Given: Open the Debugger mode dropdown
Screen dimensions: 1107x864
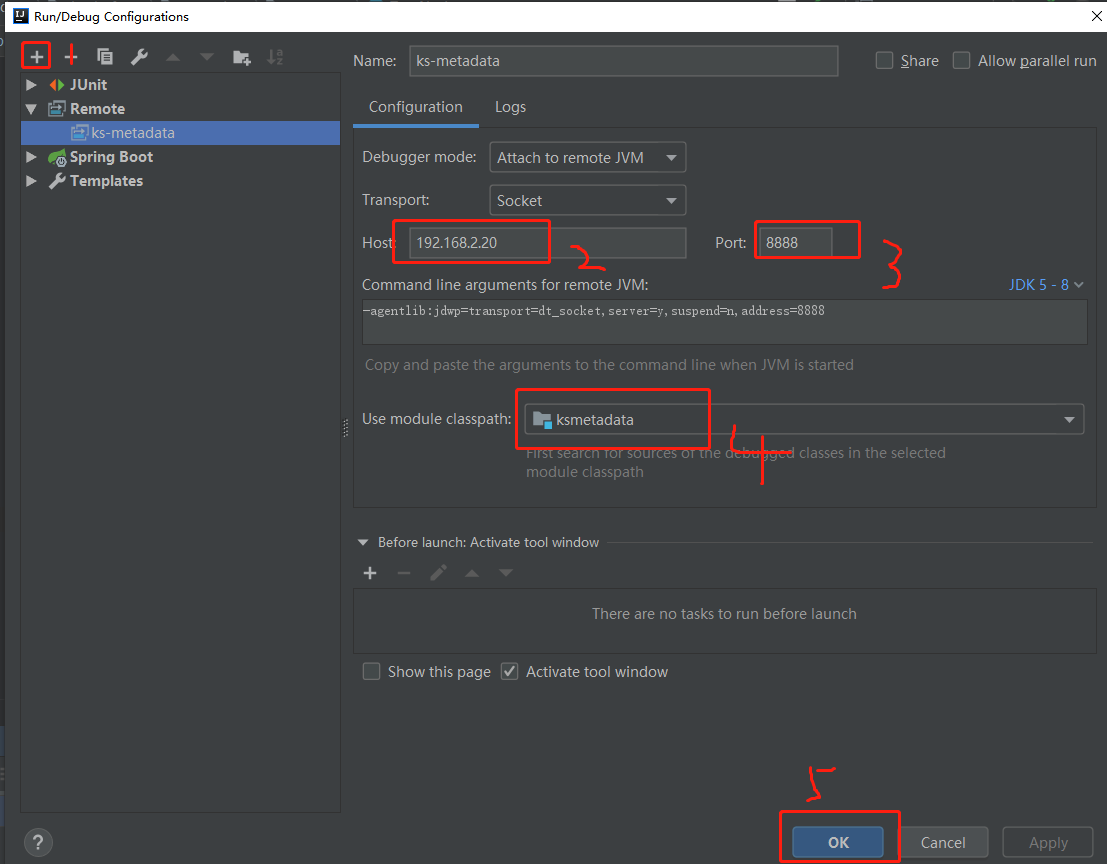Looking at the screenshot, I should point(587,157).
